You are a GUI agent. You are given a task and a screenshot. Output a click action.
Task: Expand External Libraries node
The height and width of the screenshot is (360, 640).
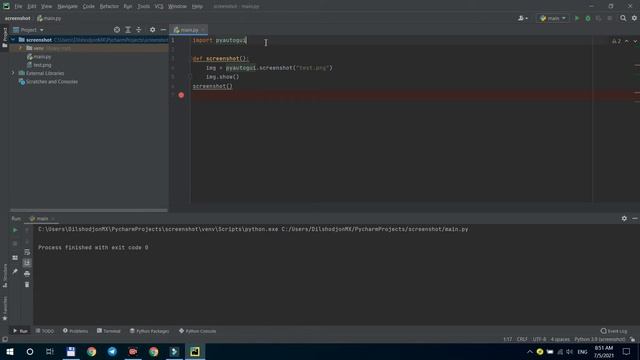(x=13, y=73)
